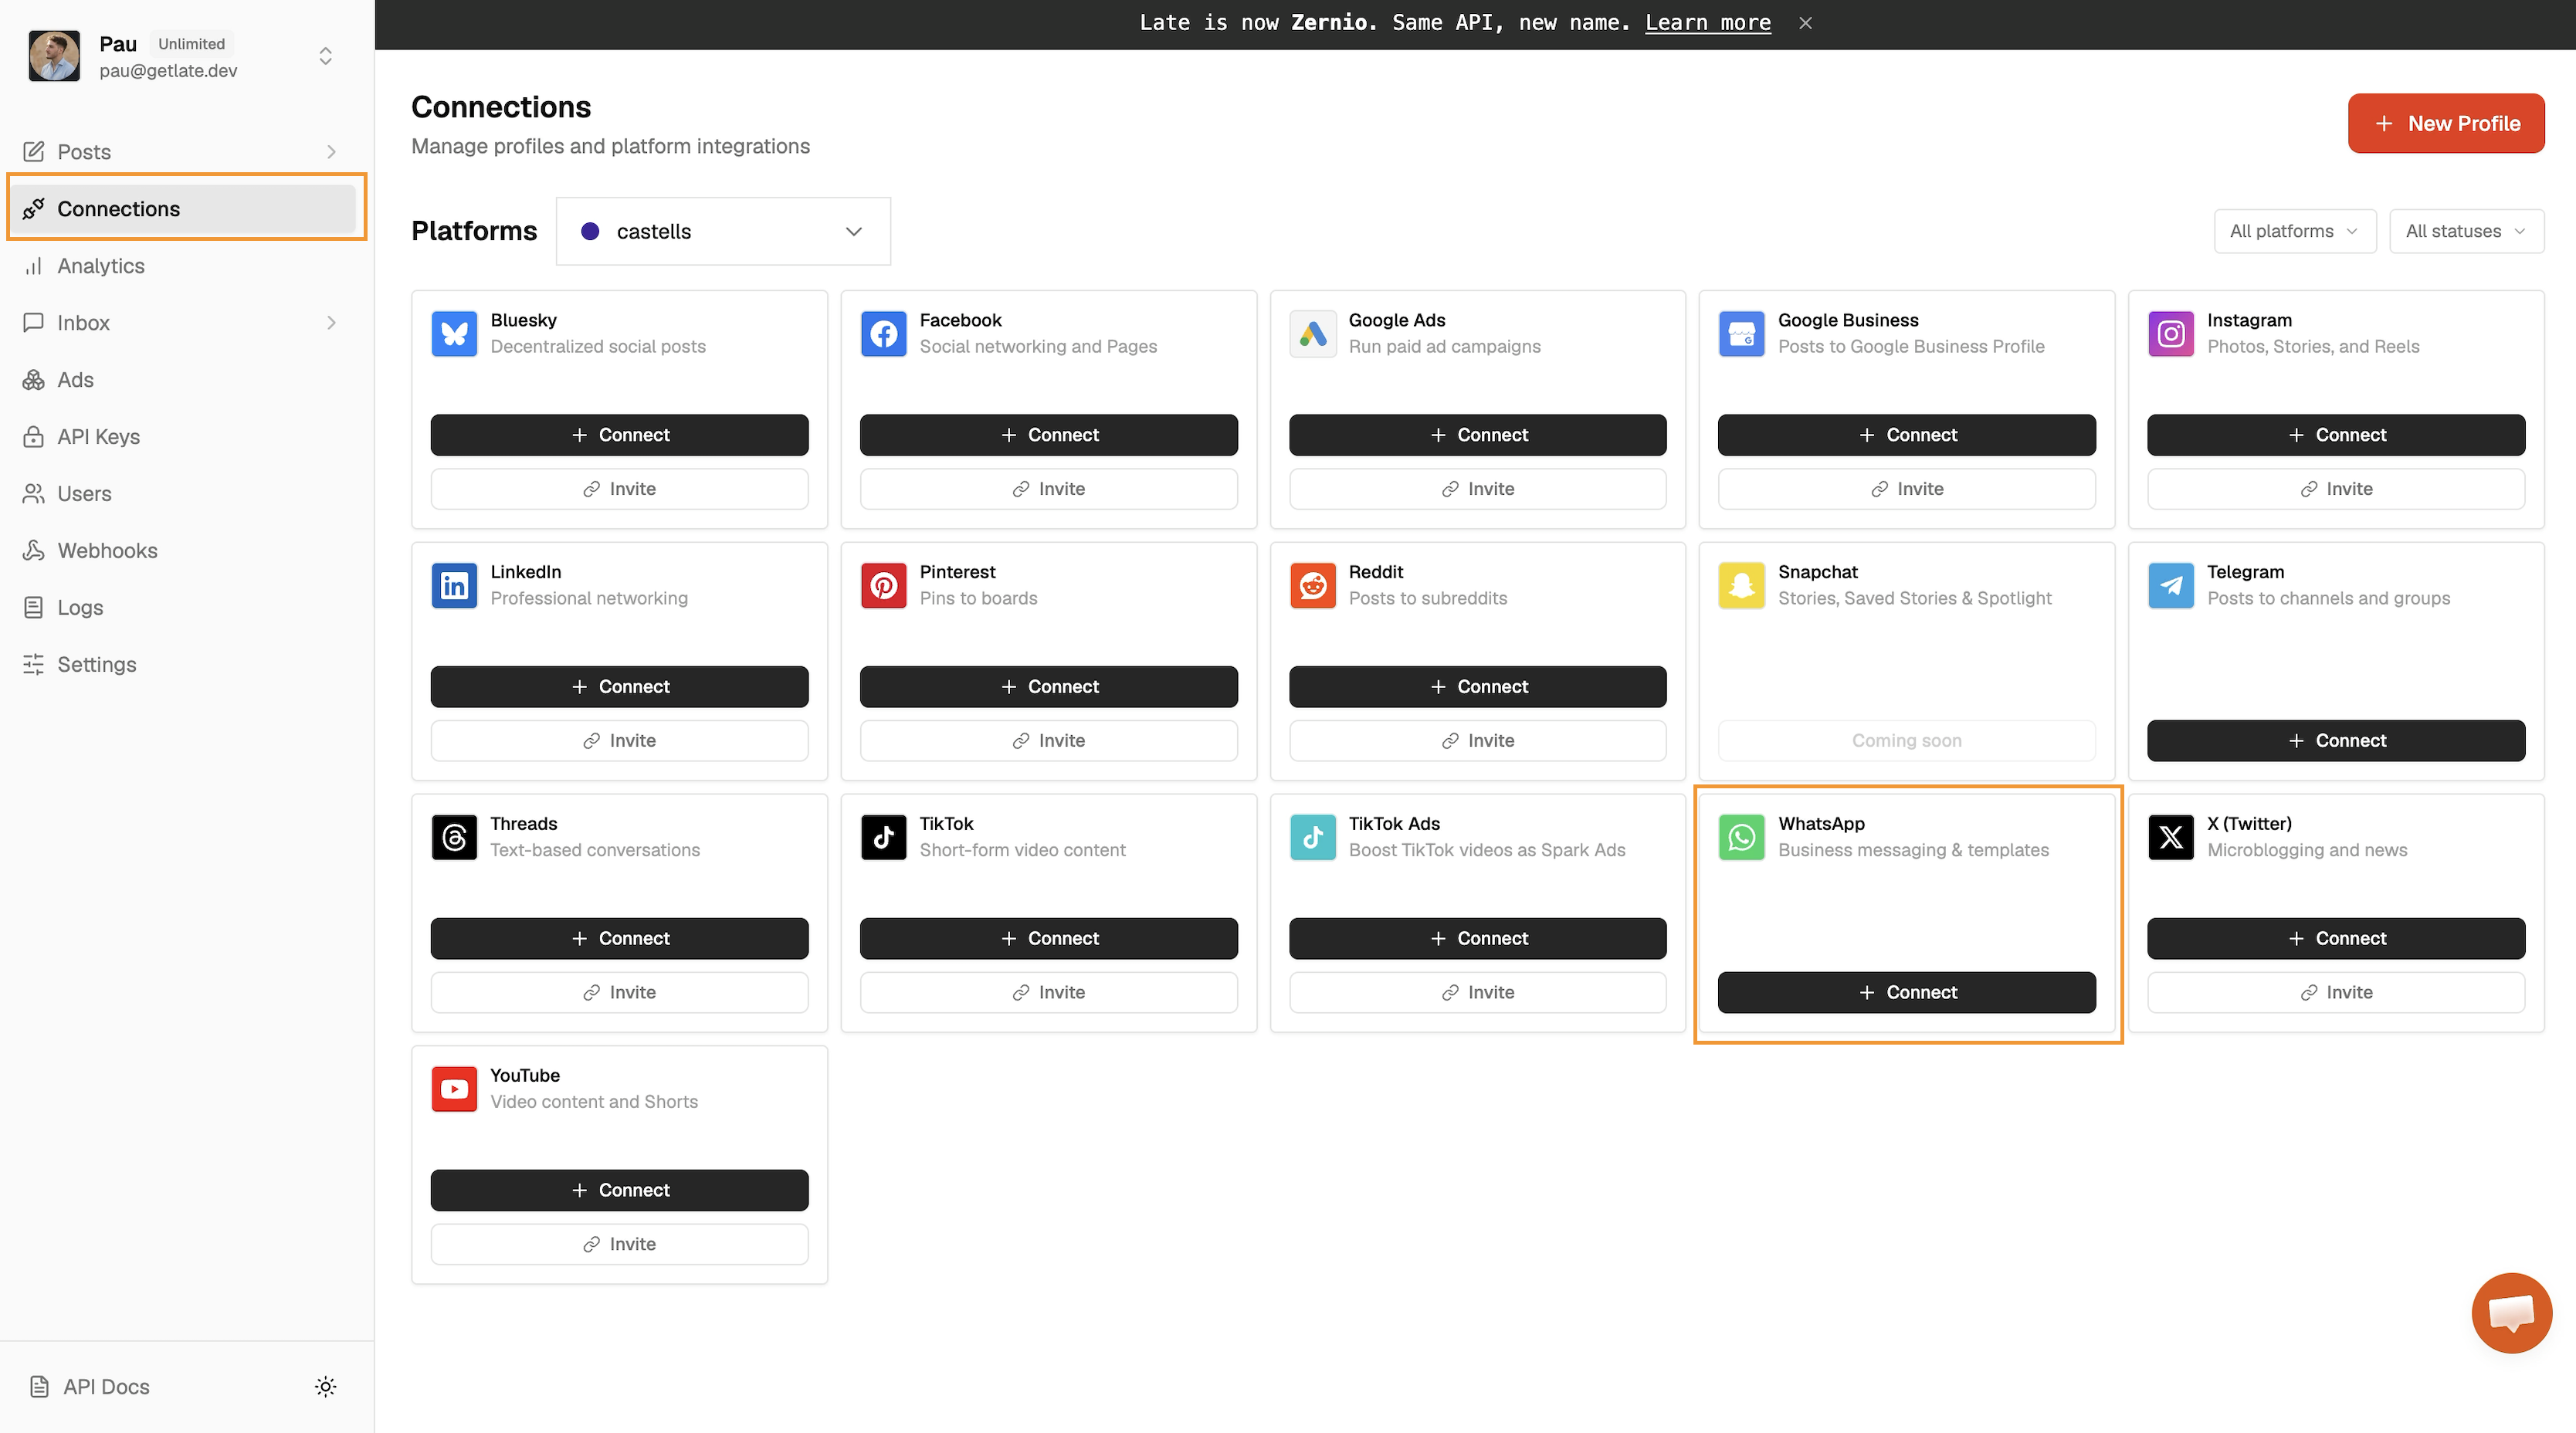This screenshot has height=1433, width=2576.
Task: Open the Pau account switcher
Action: (x=325, y=56)
